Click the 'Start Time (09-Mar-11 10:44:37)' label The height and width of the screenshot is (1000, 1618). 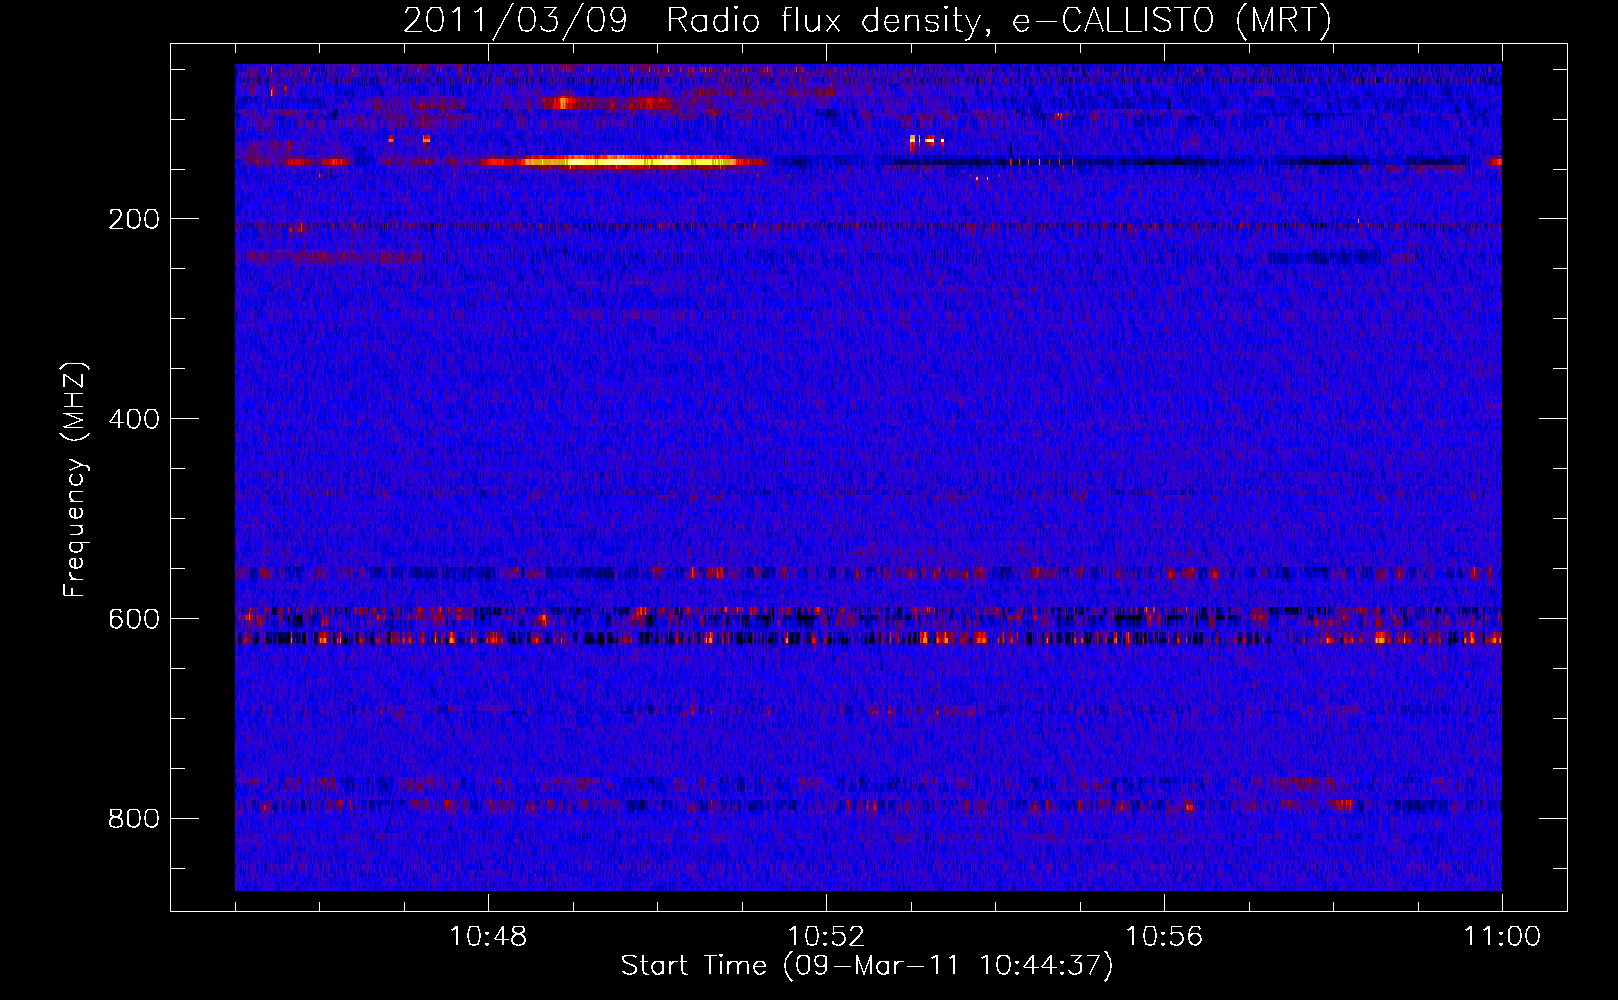pyautogui.click(x=867, y=966)
